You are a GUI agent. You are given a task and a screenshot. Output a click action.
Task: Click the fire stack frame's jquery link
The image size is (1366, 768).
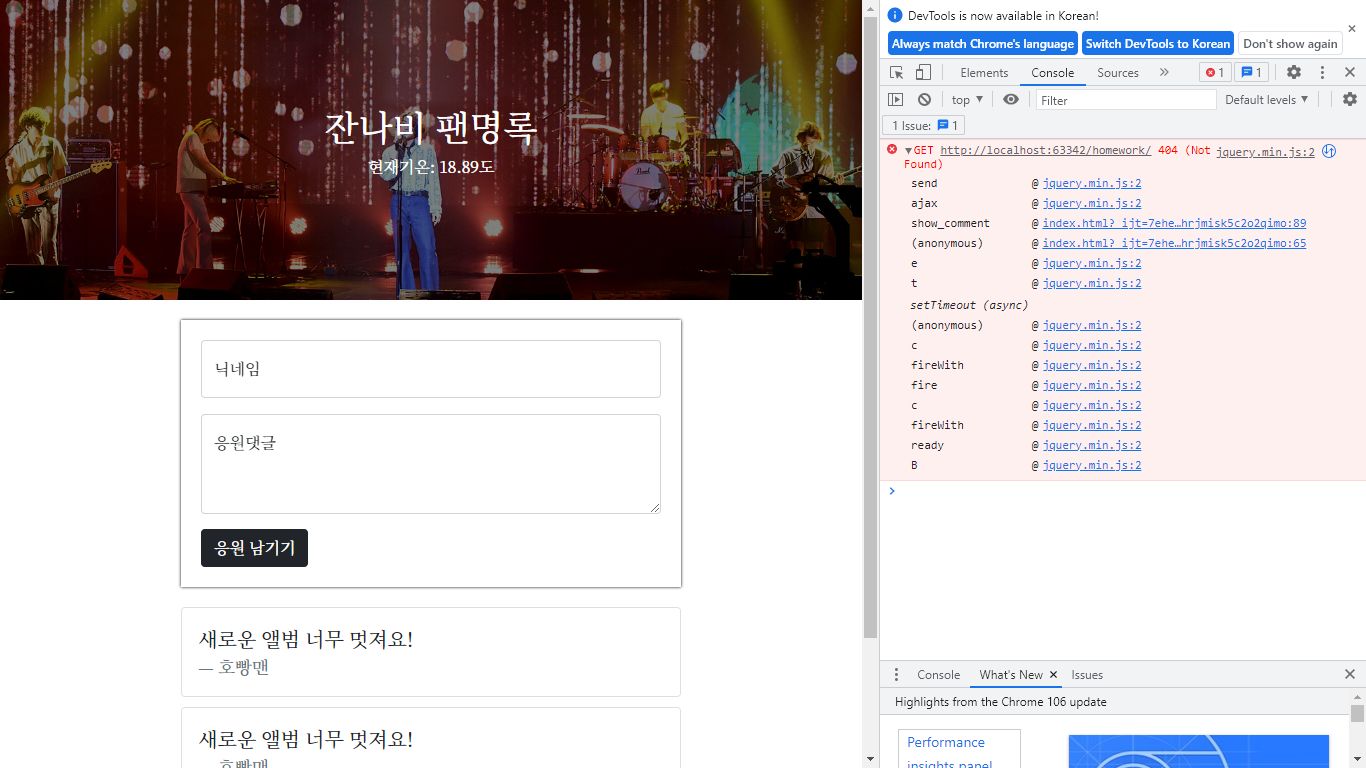tap(1092, 385)
